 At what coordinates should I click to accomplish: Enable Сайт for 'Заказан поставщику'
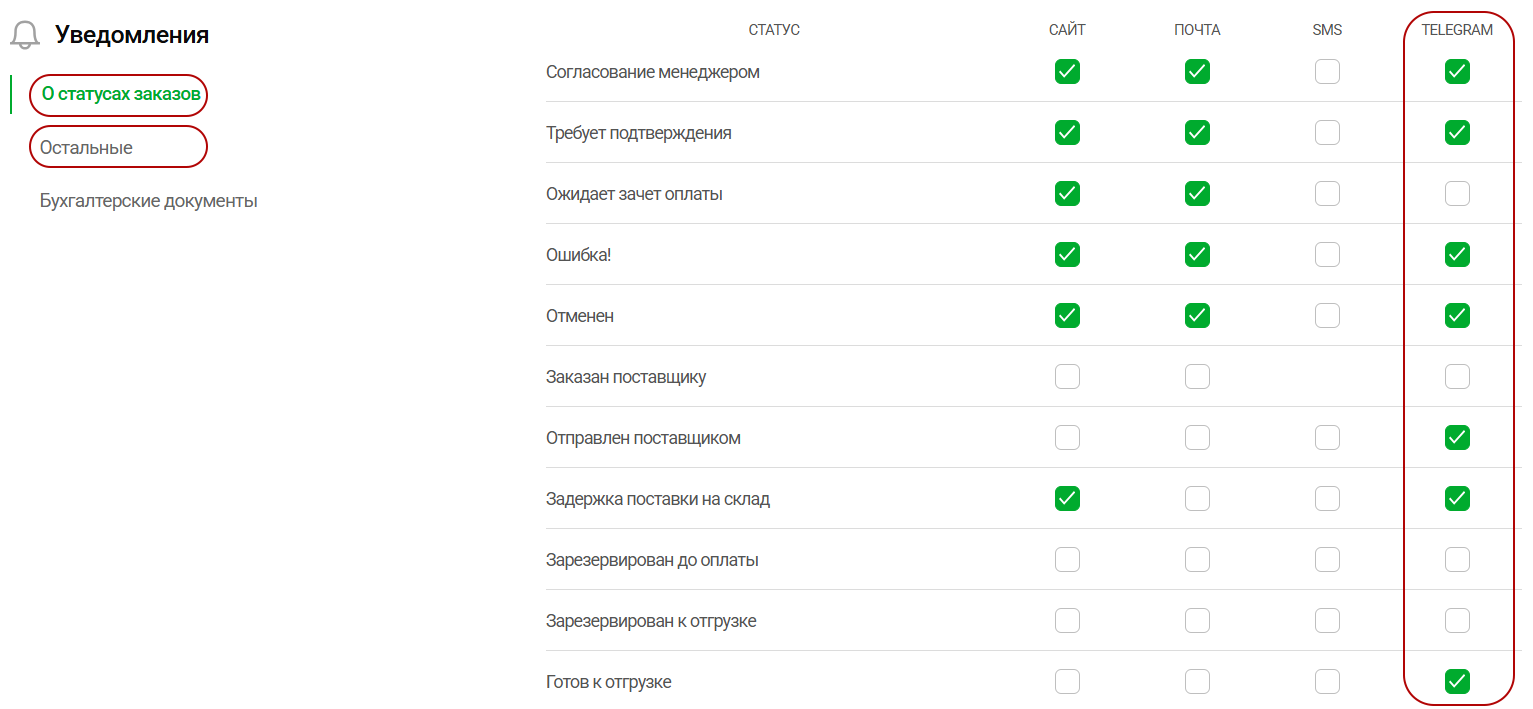tap(1067, 377)
